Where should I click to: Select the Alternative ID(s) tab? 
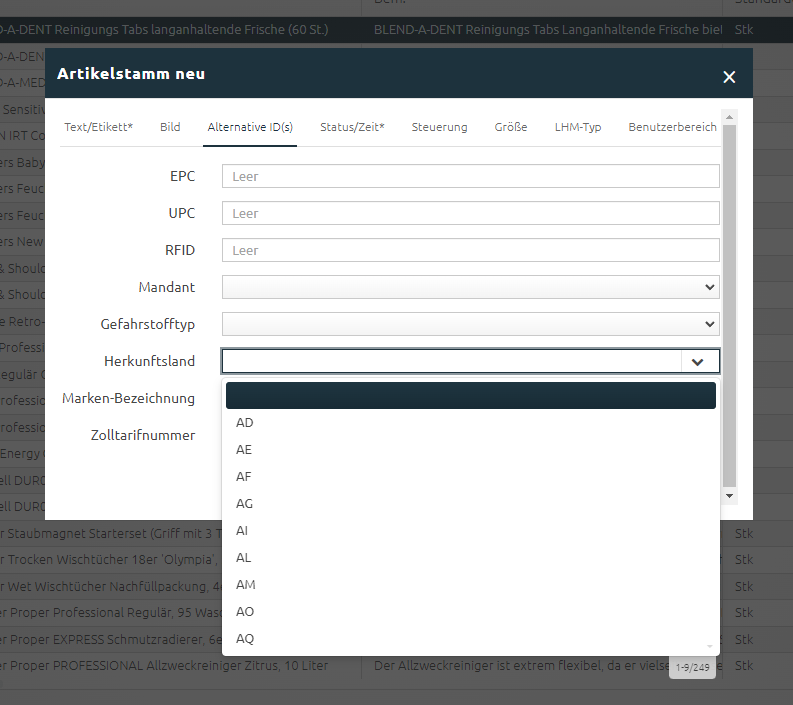tap(250, 127)
